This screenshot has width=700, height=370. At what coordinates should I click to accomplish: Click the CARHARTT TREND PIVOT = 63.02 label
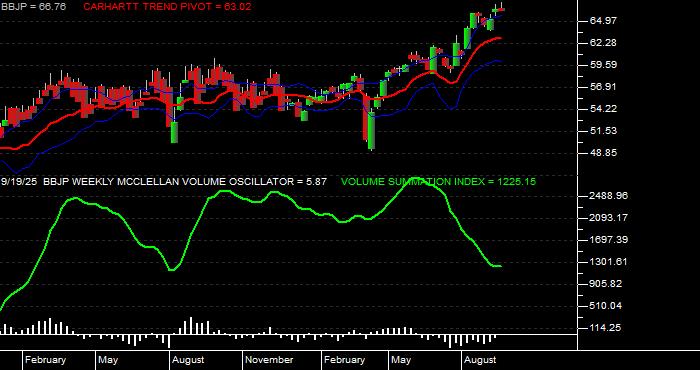[x=167, y=7]
